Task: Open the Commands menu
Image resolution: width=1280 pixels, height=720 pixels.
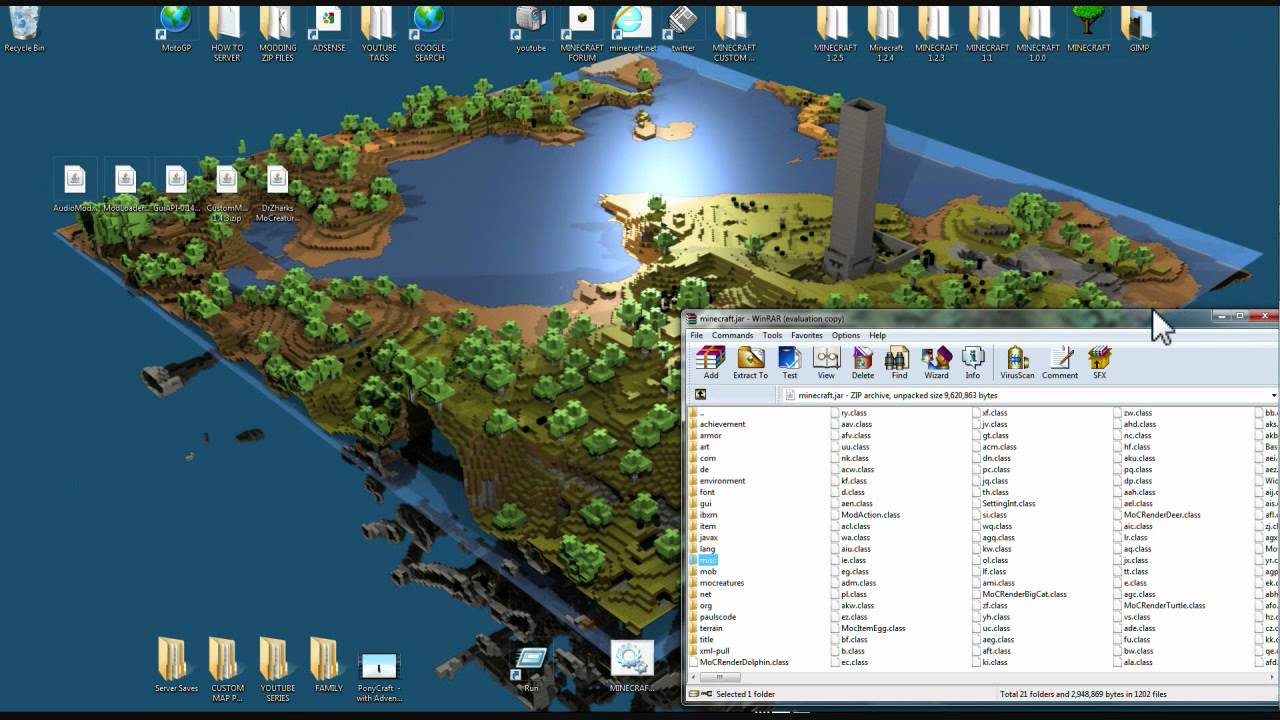Action: coord(732,336)
